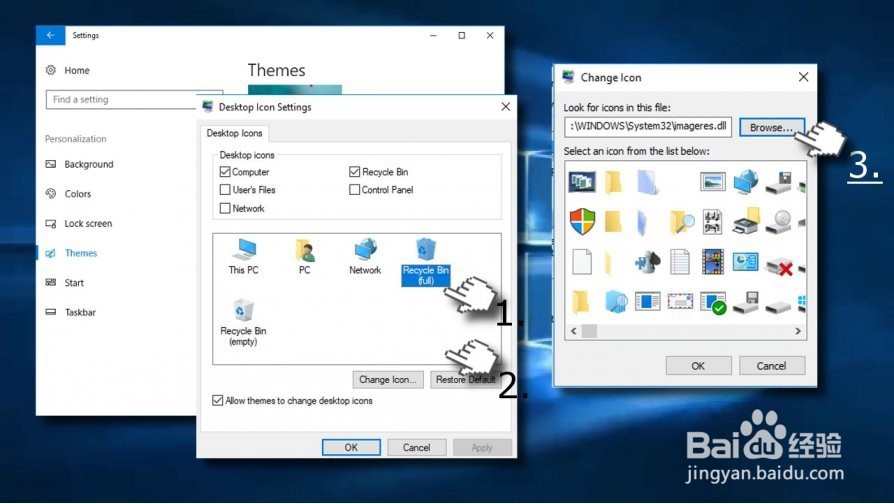
Task: Select the film strip video icon
Action: pos(713,262)
